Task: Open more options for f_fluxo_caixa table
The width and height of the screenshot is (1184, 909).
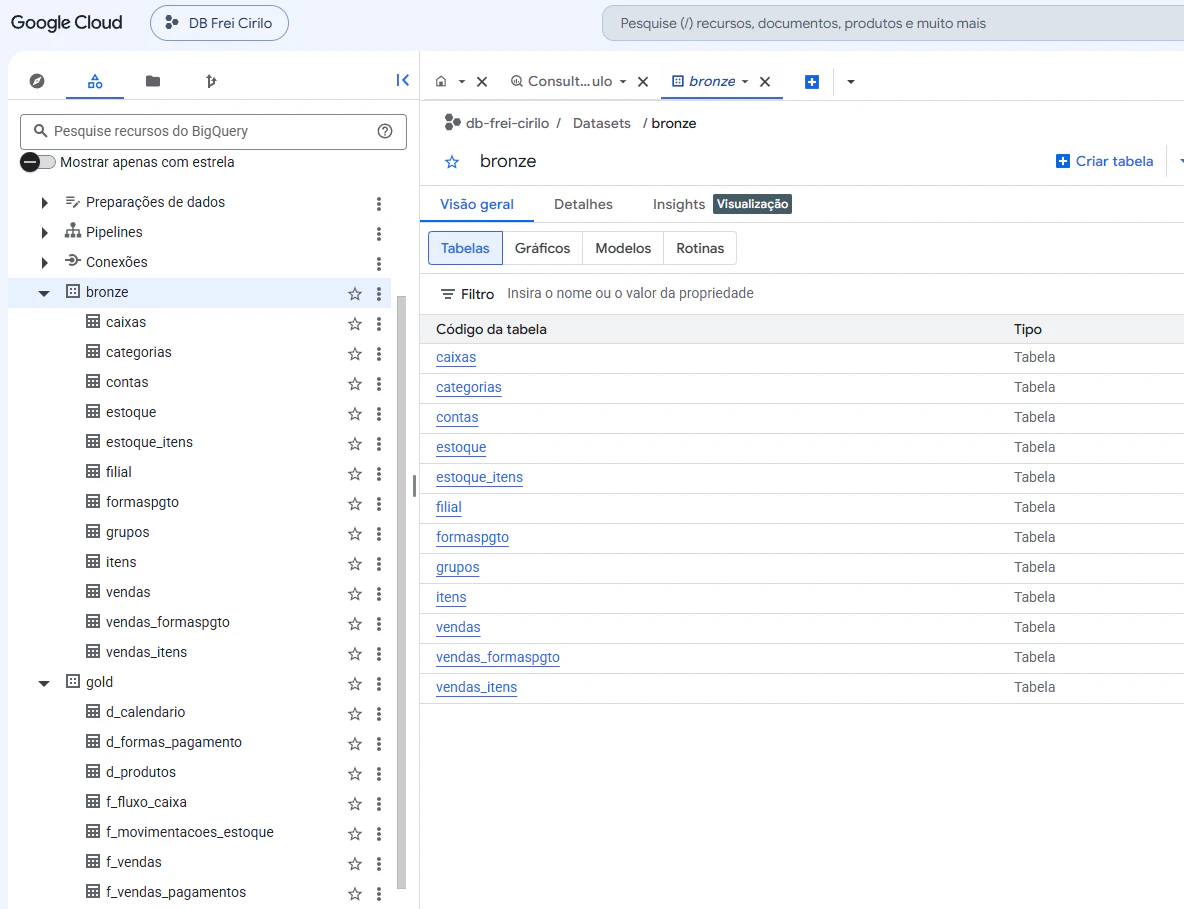Action: 379,803
